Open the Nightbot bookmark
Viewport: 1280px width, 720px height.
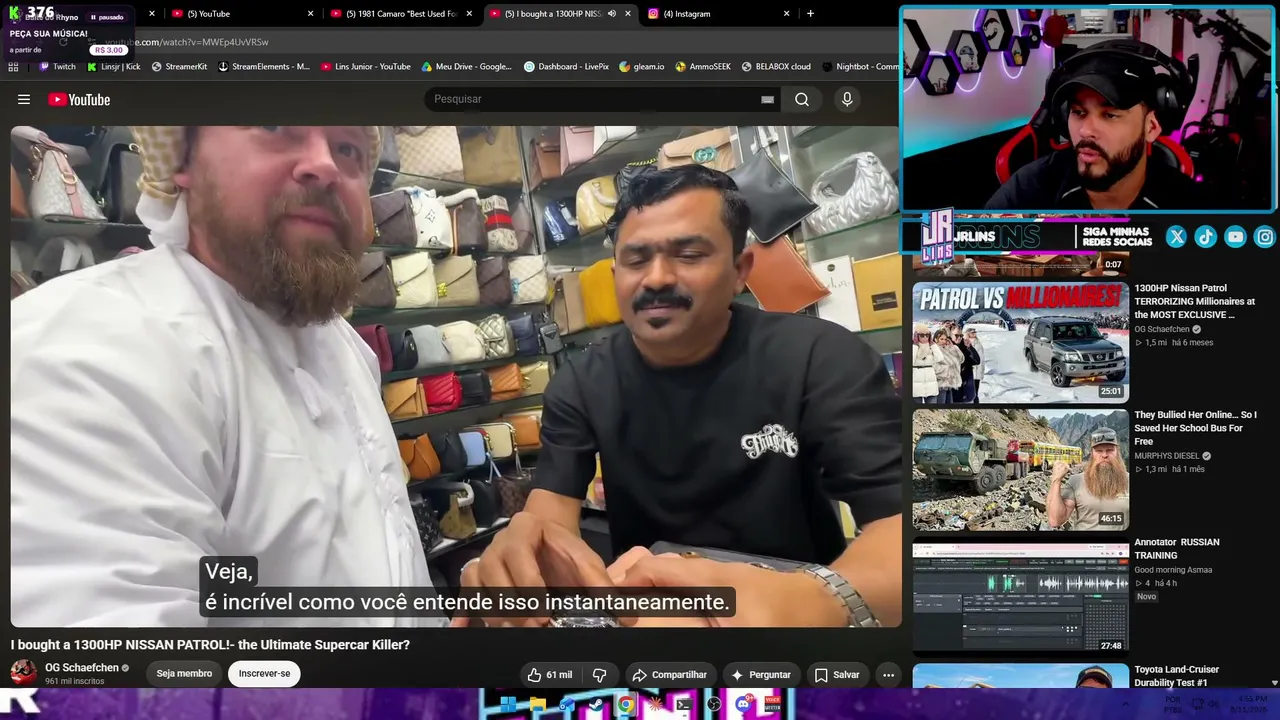point(860,67)
